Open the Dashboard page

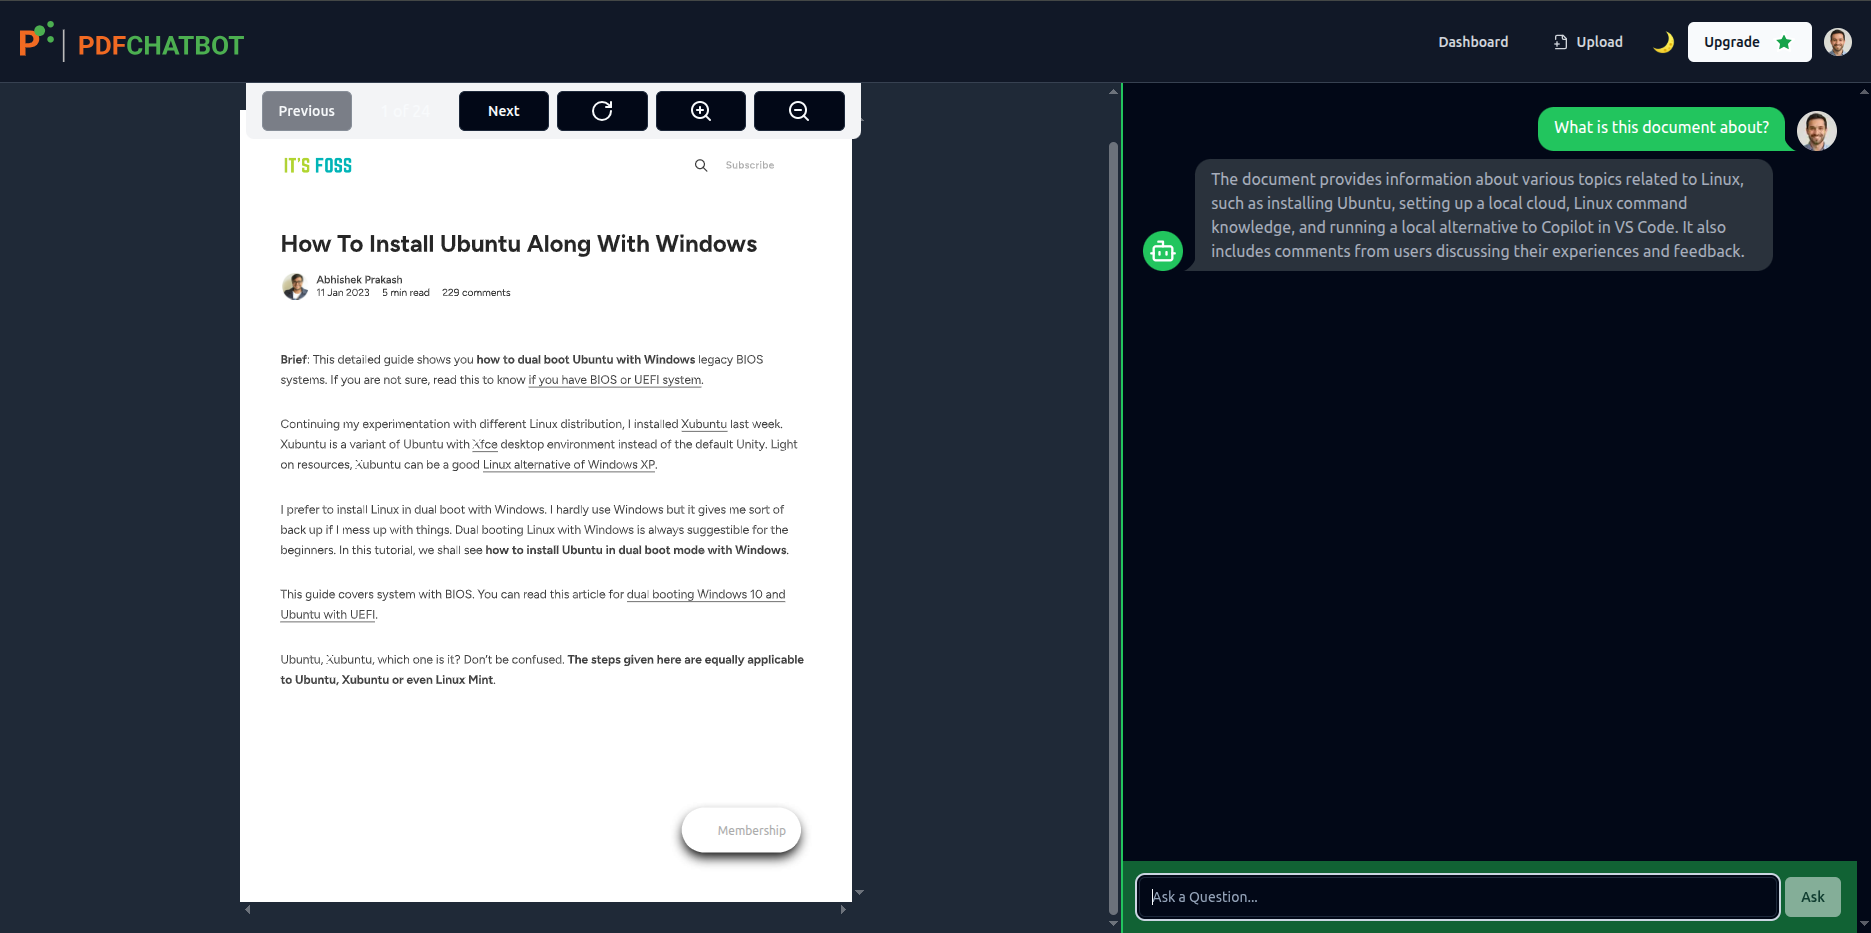pyautogui.click(x=1473, y=42)
